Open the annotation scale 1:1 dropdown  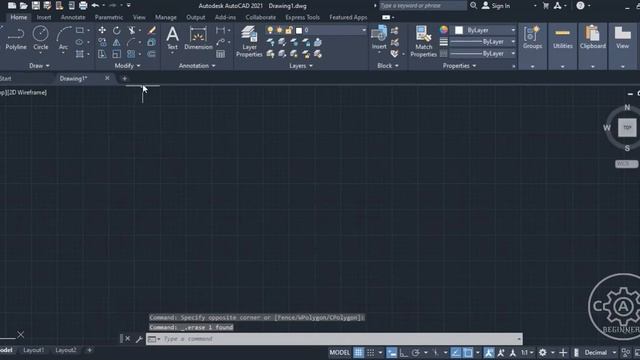pyautogui.click(x=527, y=353)
